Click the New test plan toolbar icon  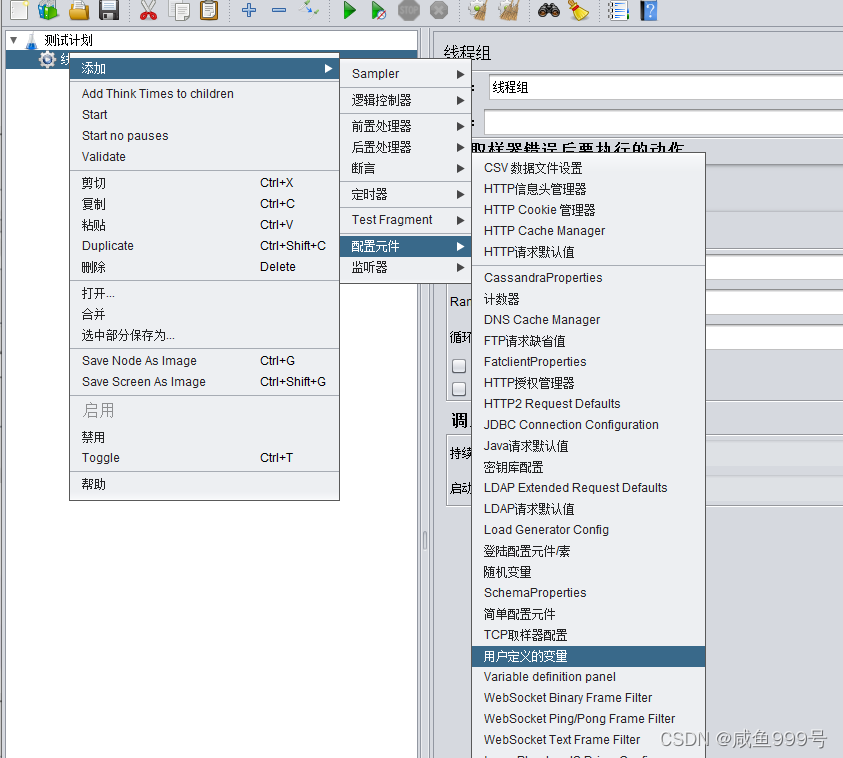tap(19, 10)
